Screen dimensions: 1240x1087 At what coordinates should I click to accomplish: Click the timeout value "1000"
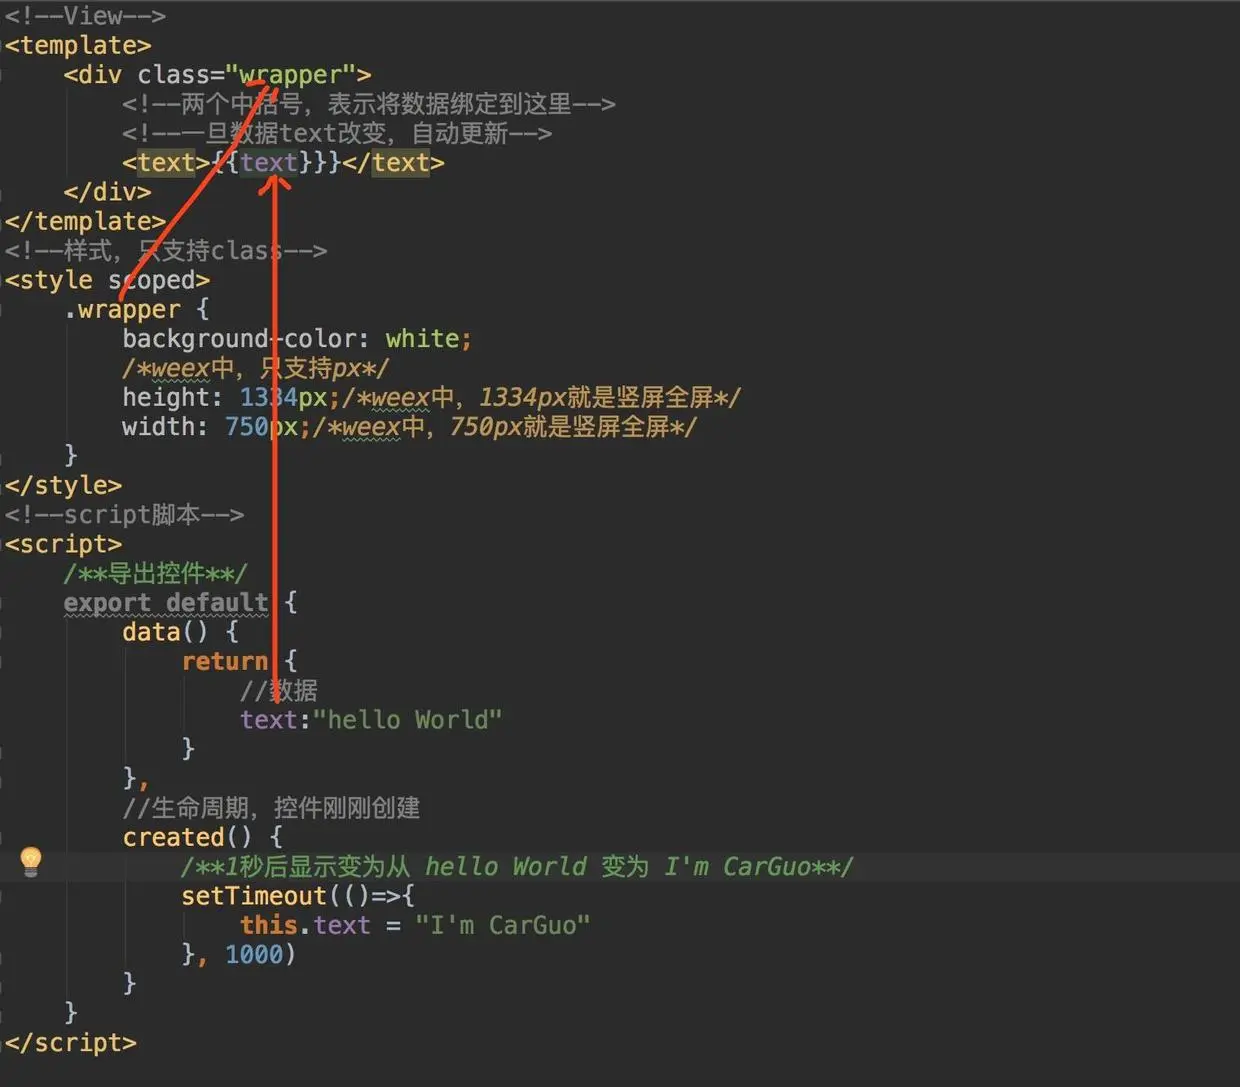(x=254, y=954)
